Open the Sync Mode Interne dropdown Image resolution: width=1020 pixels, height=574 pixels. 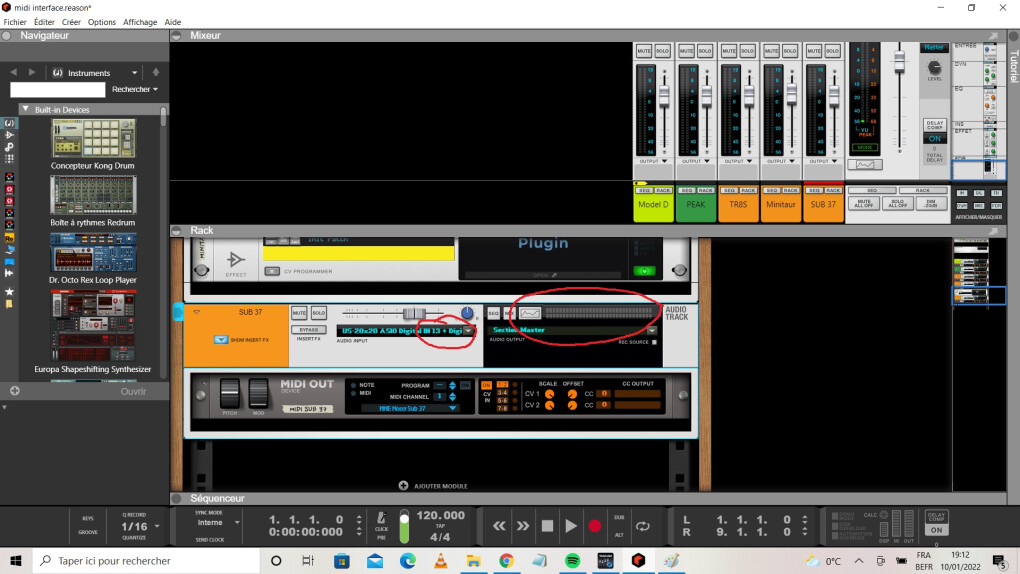[237, 523]
